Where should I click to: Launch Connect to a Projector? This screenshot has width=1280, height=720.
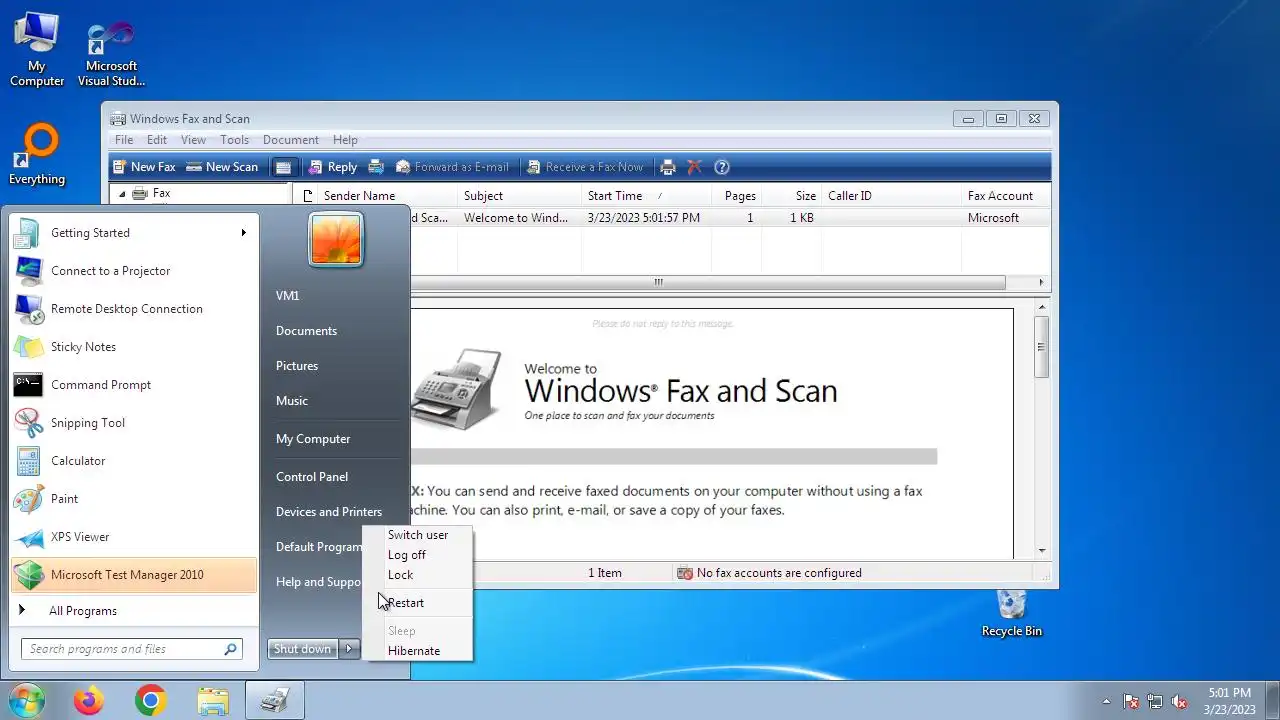(x=132, y=271)
